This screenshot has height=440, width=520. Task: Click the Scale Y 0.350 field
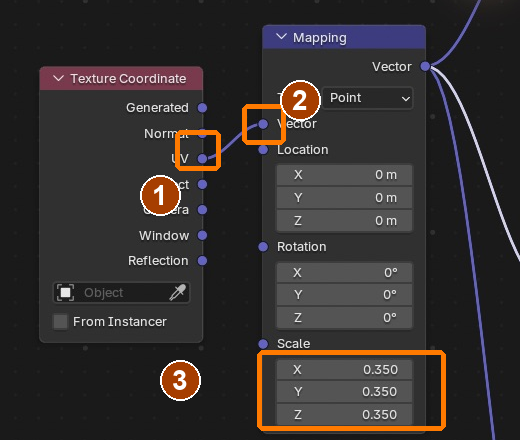pyautogui.click(x=344, y=392)
